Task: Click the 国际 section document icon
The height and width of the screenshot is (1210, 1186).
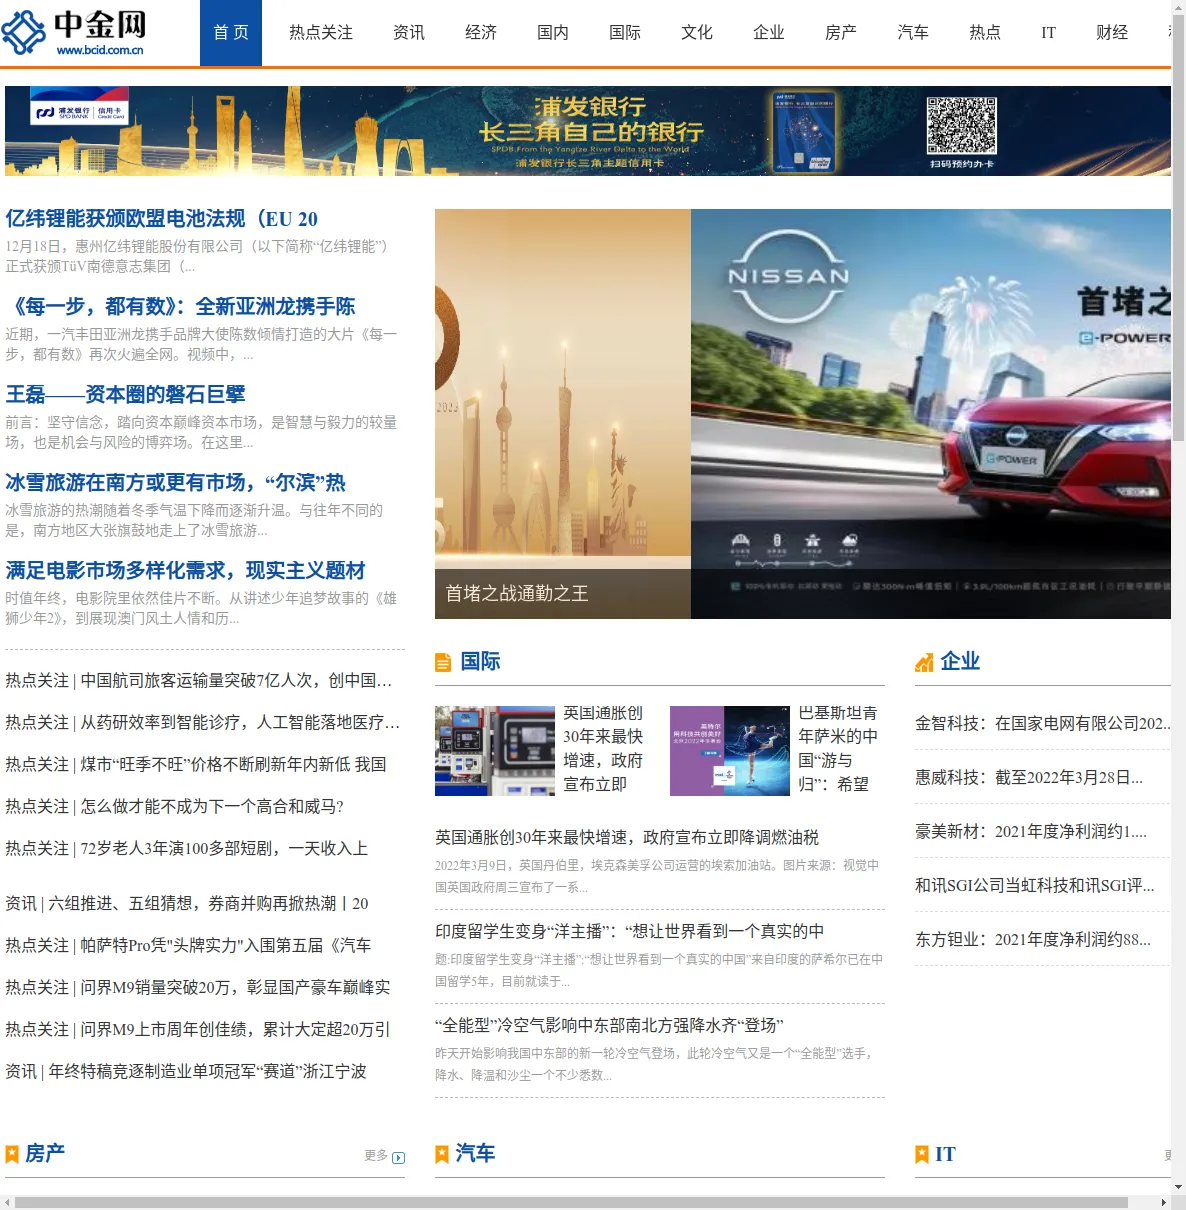Action: pyautogui.click(x=443, y=662)
